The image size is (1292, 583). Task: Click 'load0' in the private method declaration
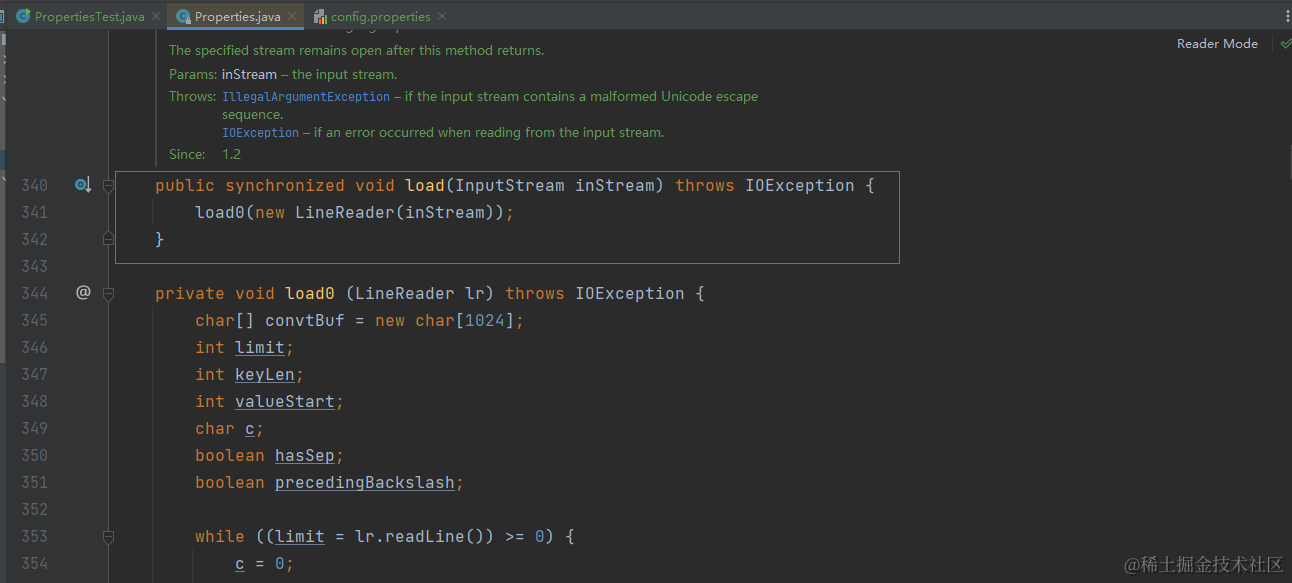click(x=310, y=293)
